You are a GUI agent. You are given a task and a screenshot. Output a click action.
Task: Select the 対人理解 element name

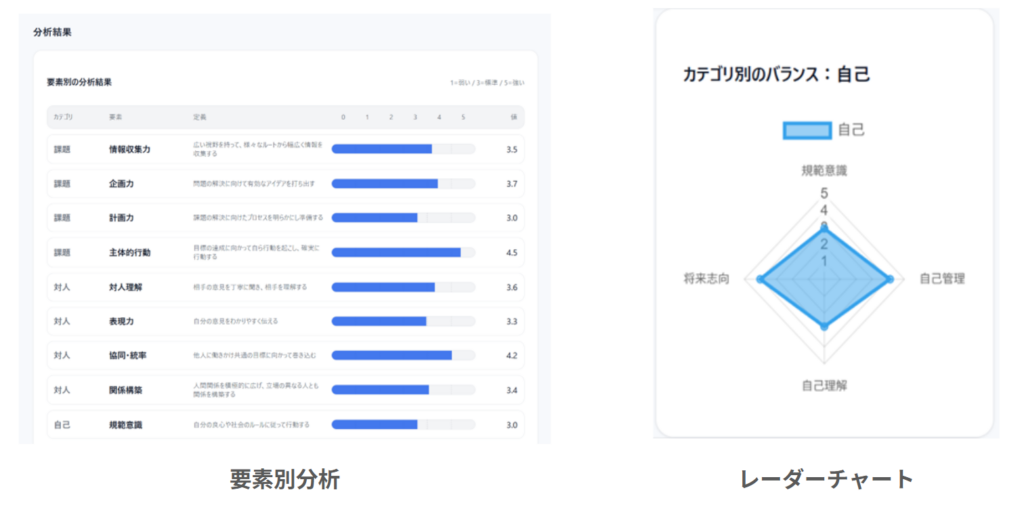tap(126, 287)
